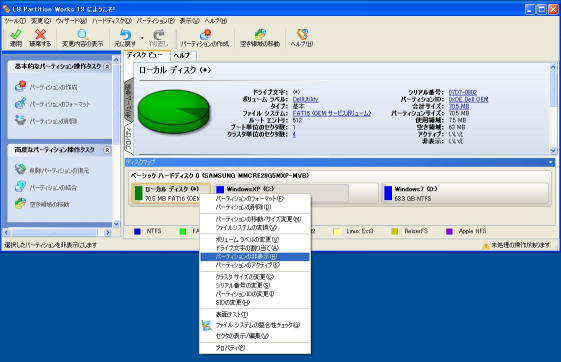This screenshot has height=362, width=561.
Task: Click 空き領域の移動 icon in advanced tasks panel
Action: tap(20, 204)
